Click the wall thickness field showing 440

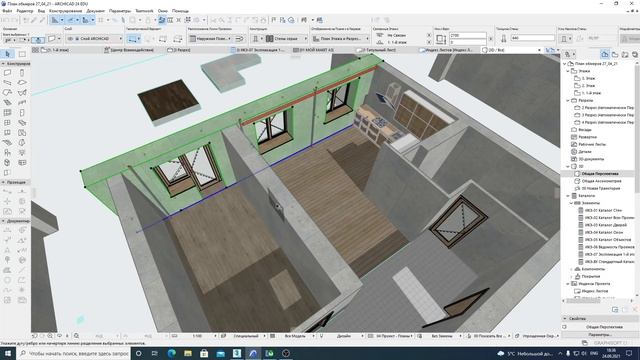(532, 38)
